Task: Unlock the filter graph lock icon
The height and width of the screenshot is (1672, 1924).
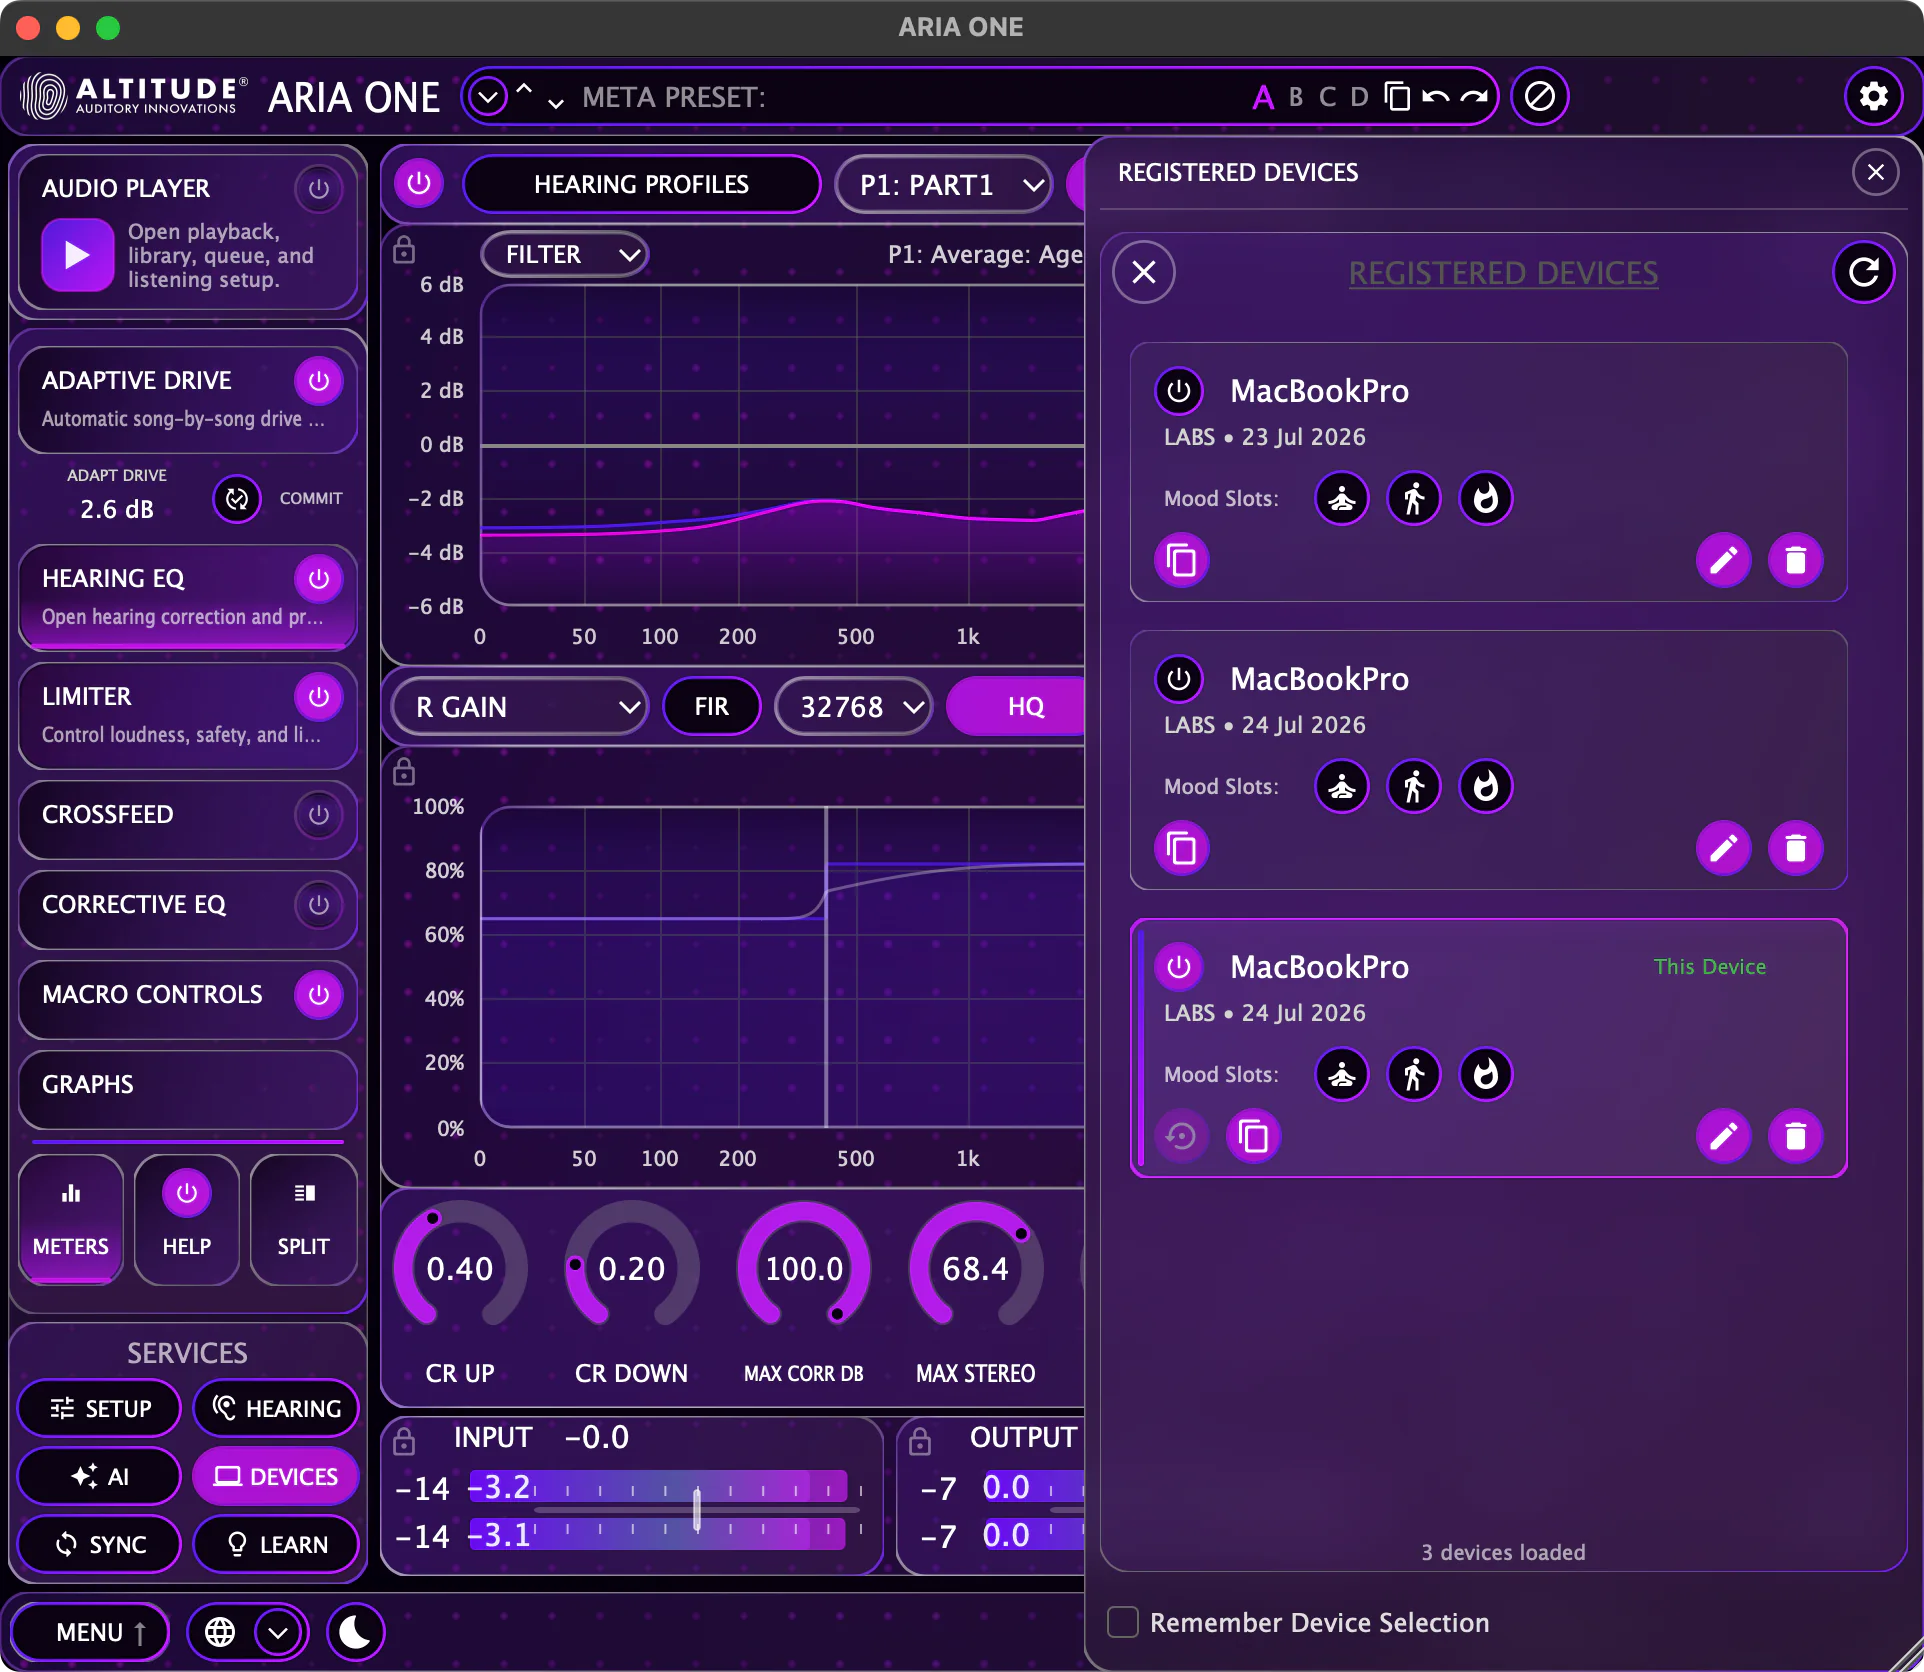Action: (x=404, y=249)
